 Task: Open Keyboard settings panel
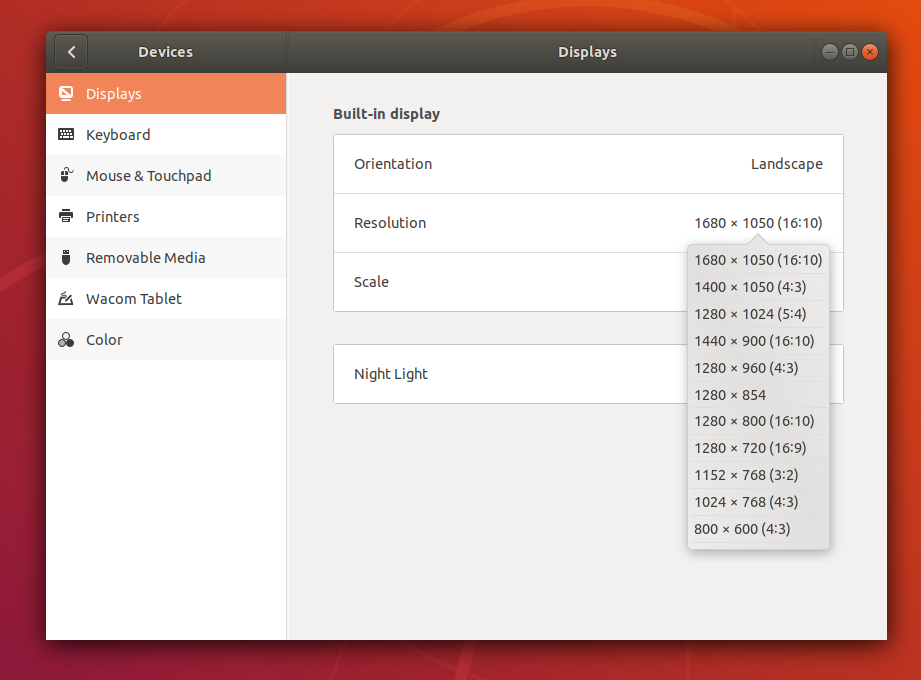(166, 134)
